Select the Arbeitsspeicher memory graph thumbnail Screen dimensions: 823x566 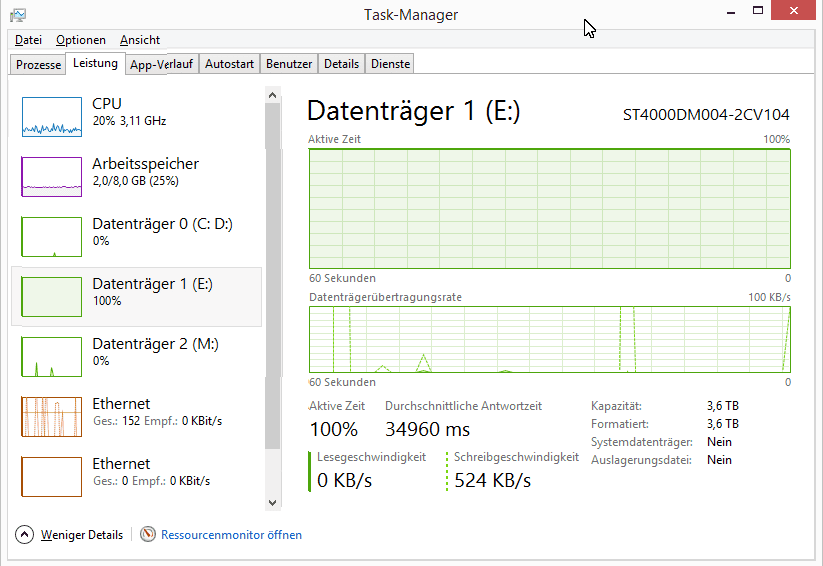tap(52, 177)
